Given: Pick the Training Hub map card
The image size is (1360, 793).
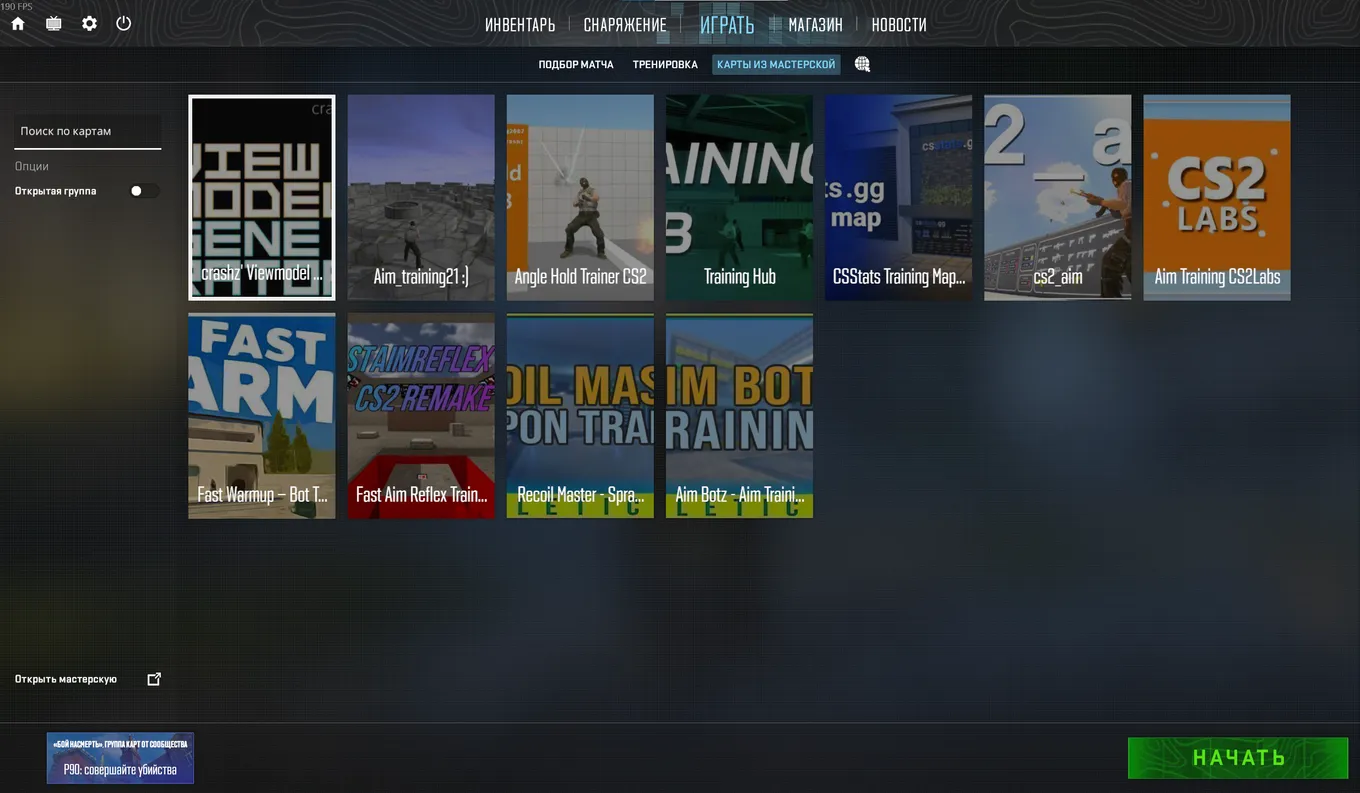Looking at the screenshot, I should tap(740, 197).
